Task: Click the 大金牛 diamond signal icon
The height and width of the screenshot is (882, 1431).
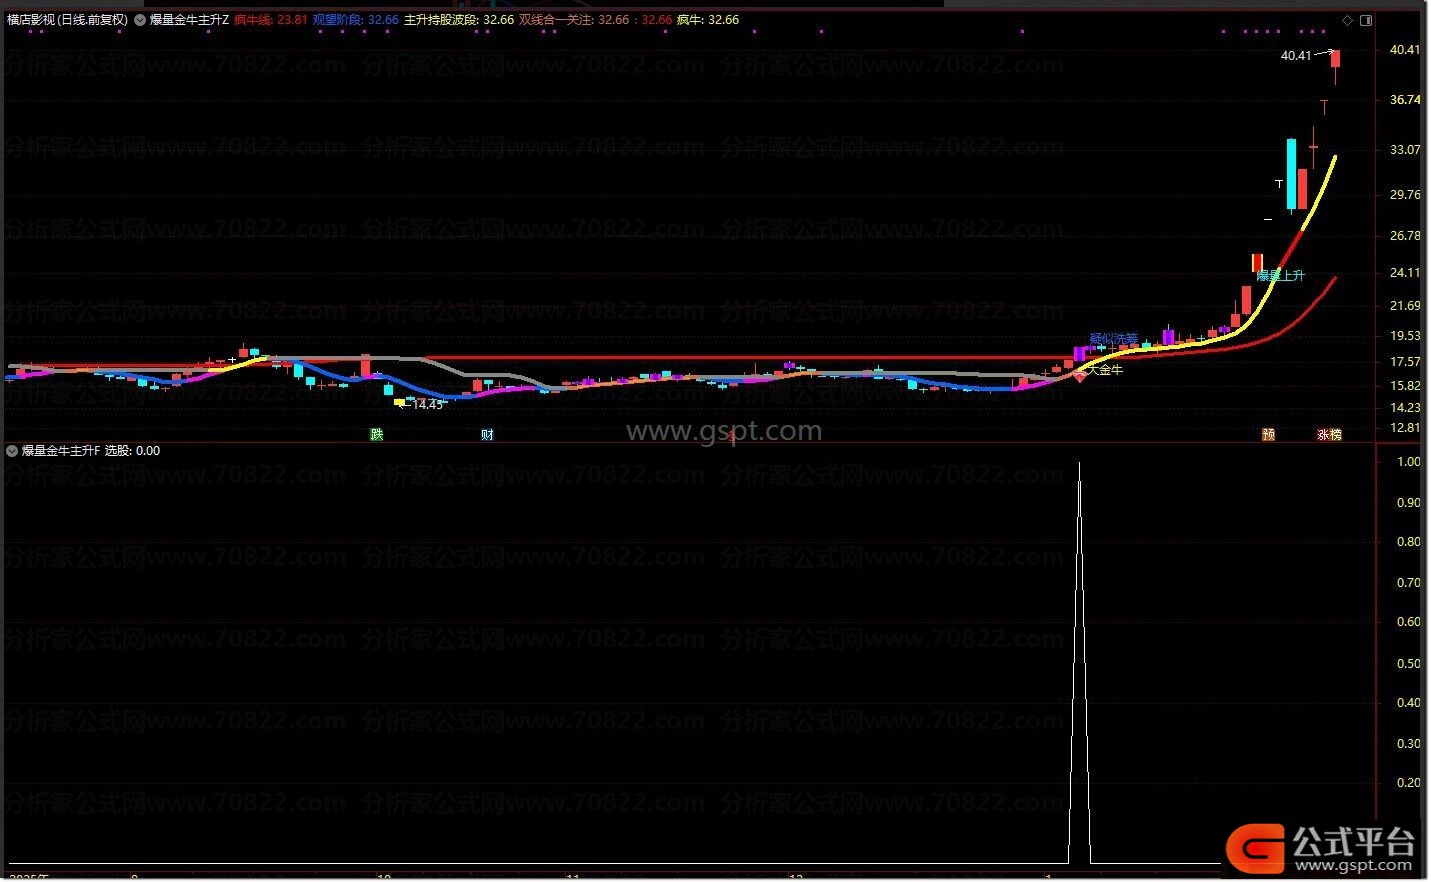Action: [x=1080, y=376]
